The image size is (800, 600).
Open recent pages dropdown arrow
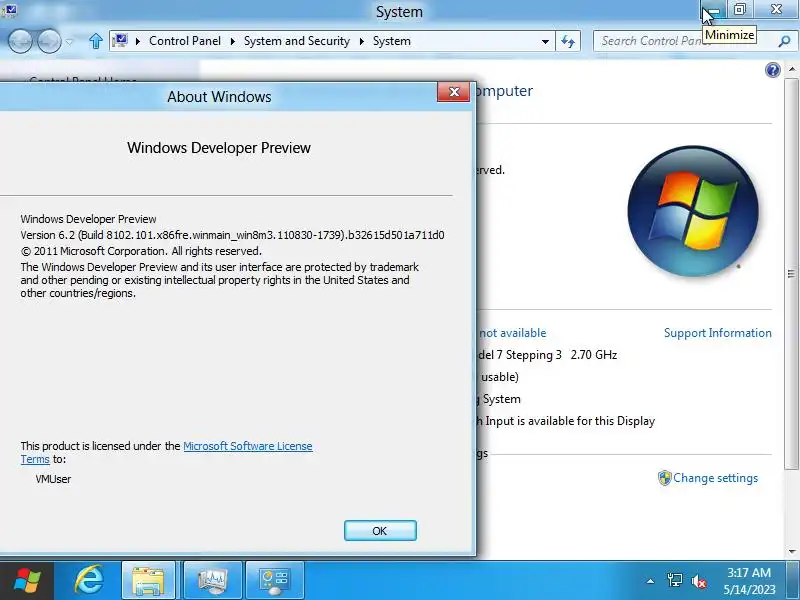coord(69,41)
